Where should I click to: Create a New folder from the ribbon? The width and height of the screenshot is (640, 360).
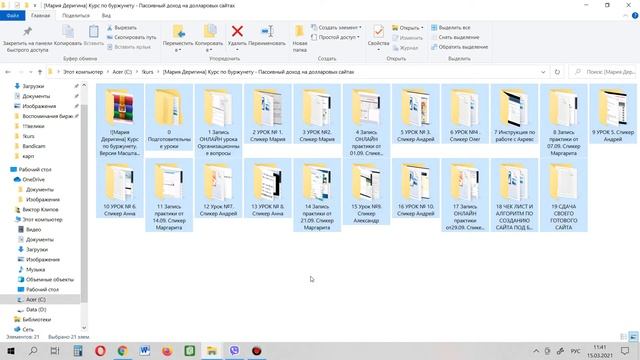300,39
